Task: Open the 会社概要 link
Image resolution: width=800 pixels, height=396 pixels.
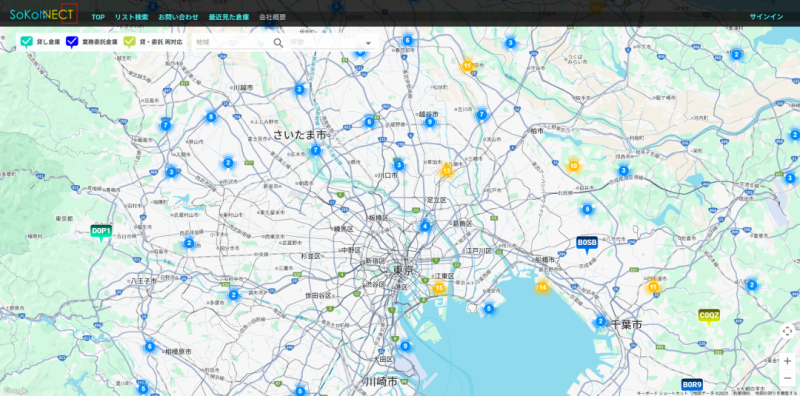Action: point(272,17)
